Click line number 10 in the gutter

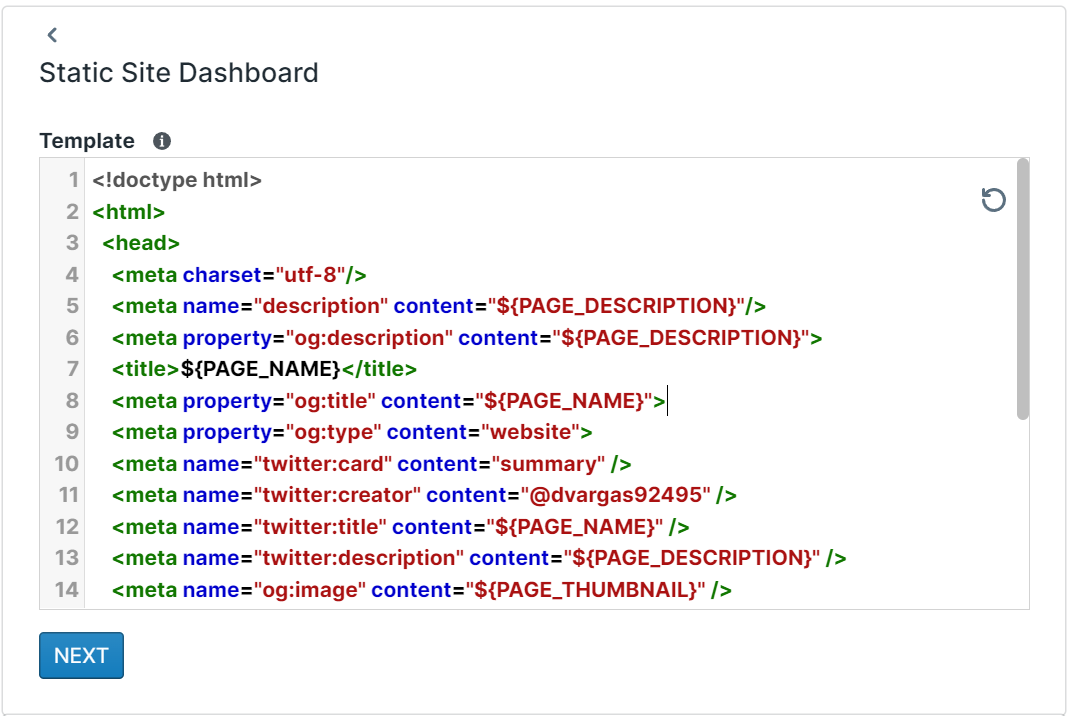66,464
